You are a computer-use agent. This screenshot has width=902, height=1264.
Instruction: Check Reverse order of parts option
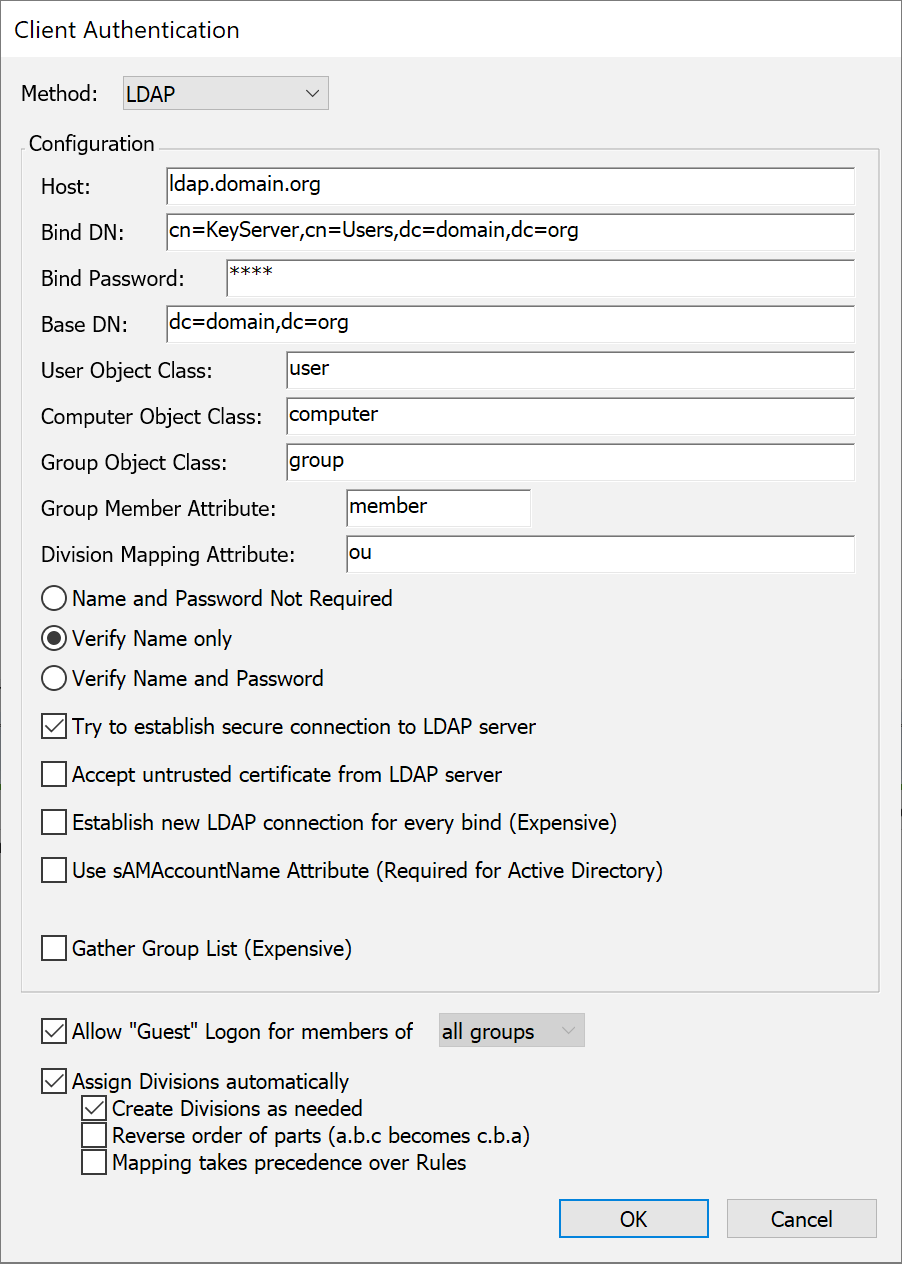pyautogui.click(x=94, y=1136)
